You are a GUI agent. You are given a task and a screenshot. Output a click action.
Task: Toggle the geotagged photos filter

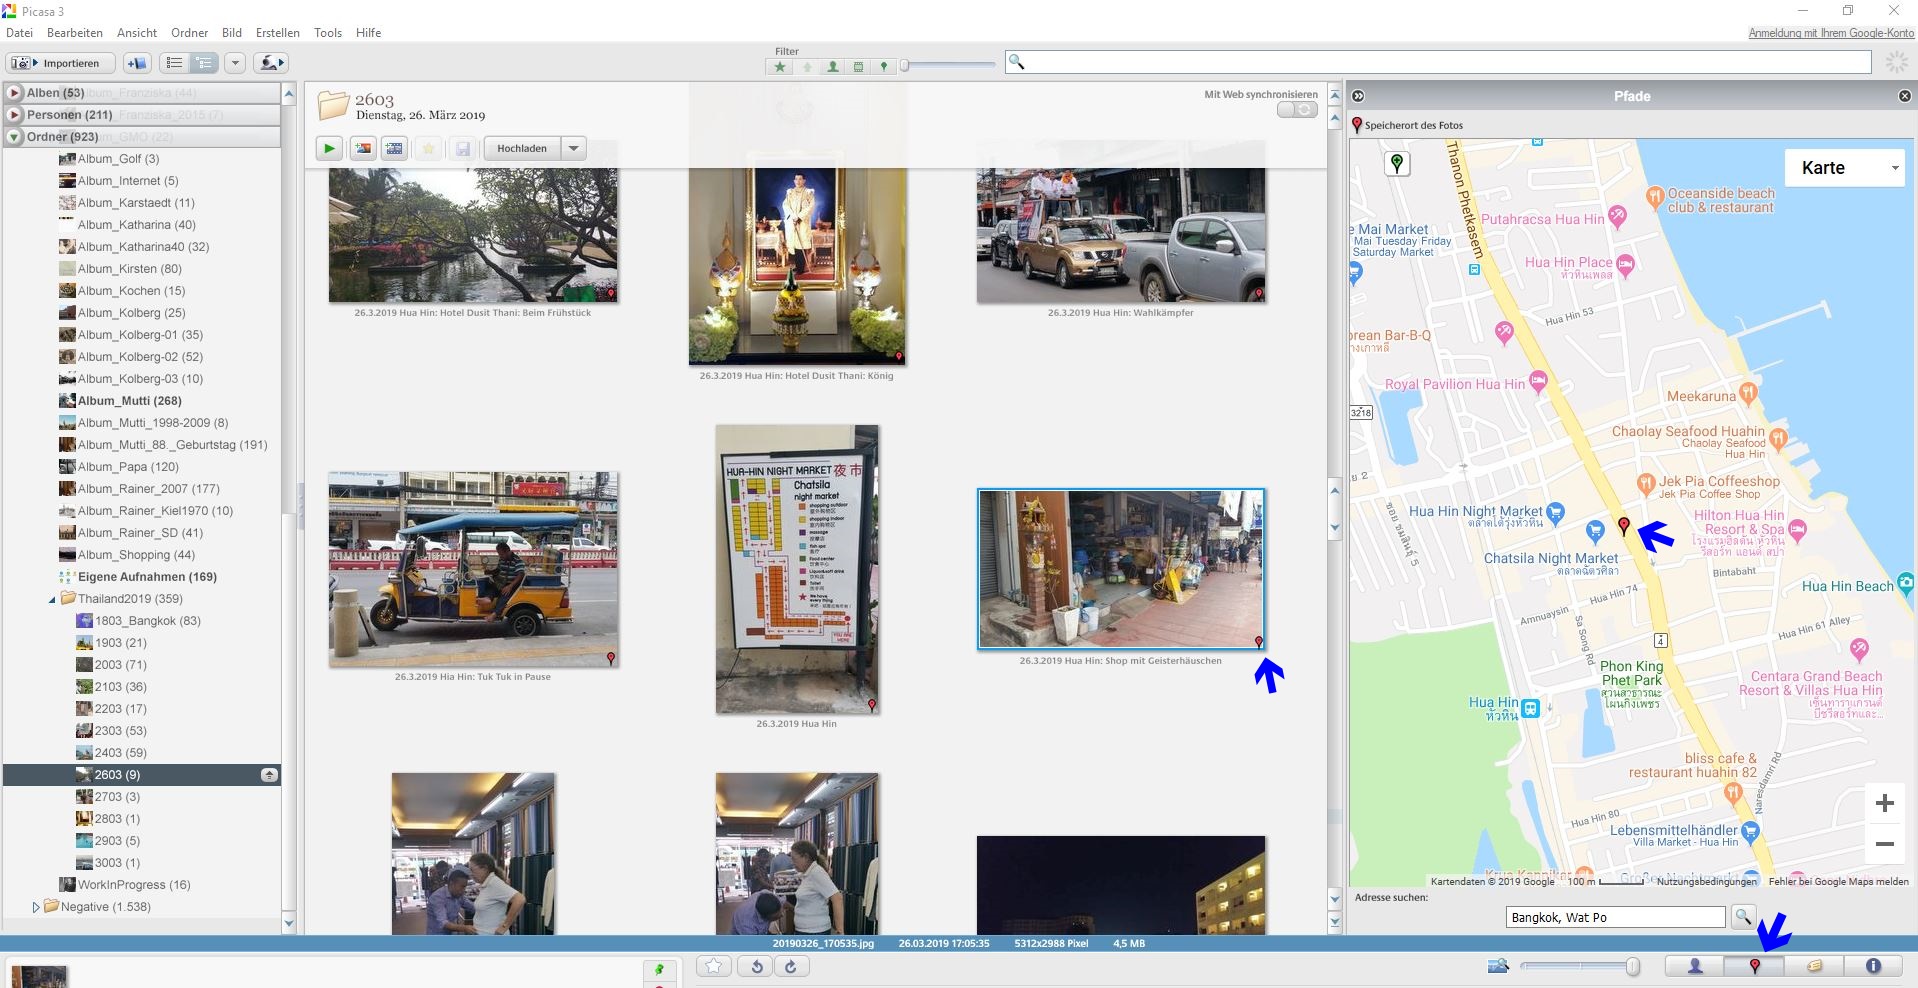click(883, 67)
